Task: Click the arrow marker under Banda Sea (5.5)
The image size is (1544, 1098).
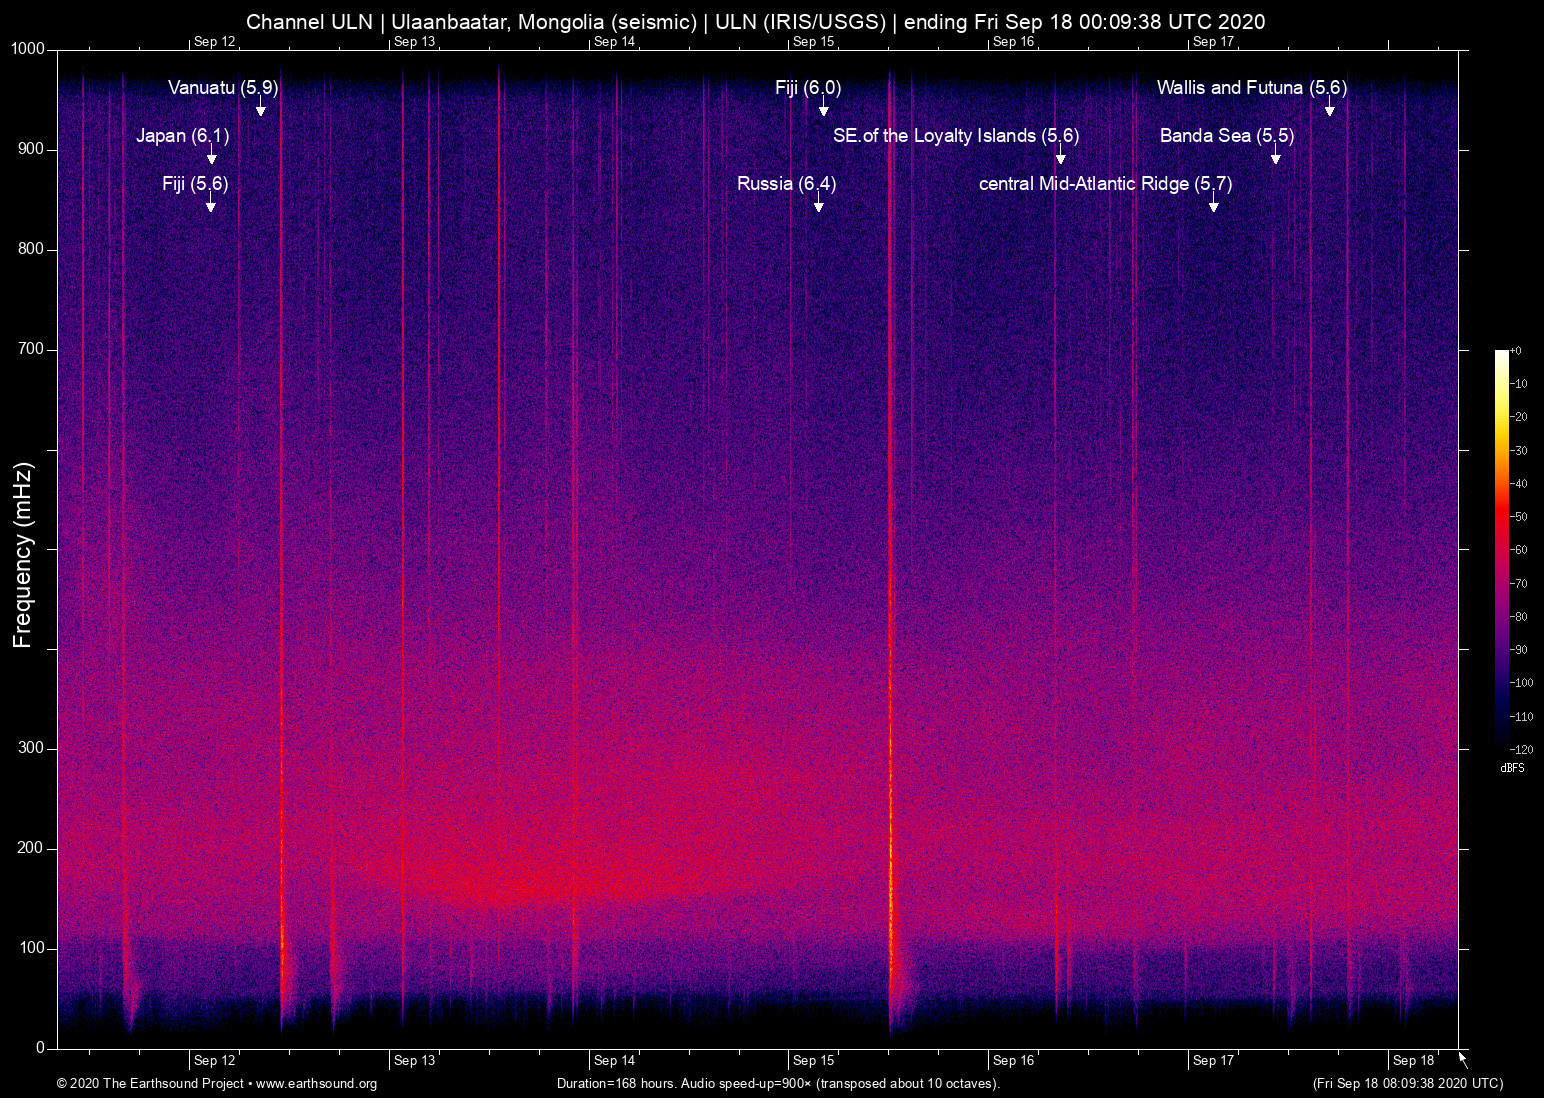Action: pyautogui.click(x=1276, y=155)
